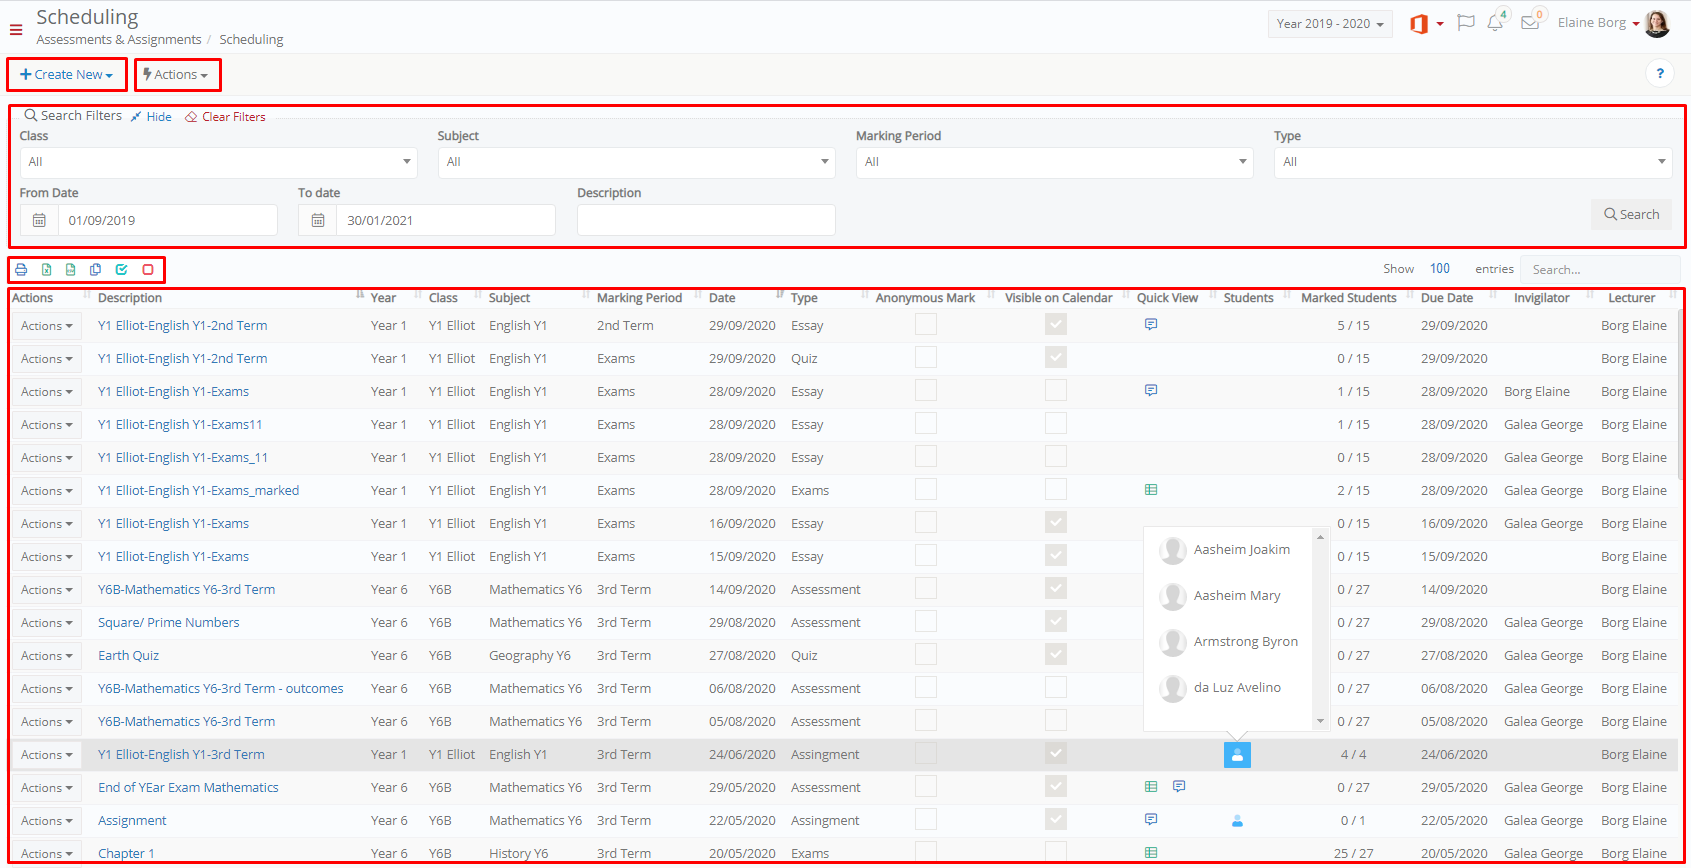This screenshot has width=1691, height=868.
Task: Expand the Elaine Borg user menu
Action: click(x=1598, y=23)
